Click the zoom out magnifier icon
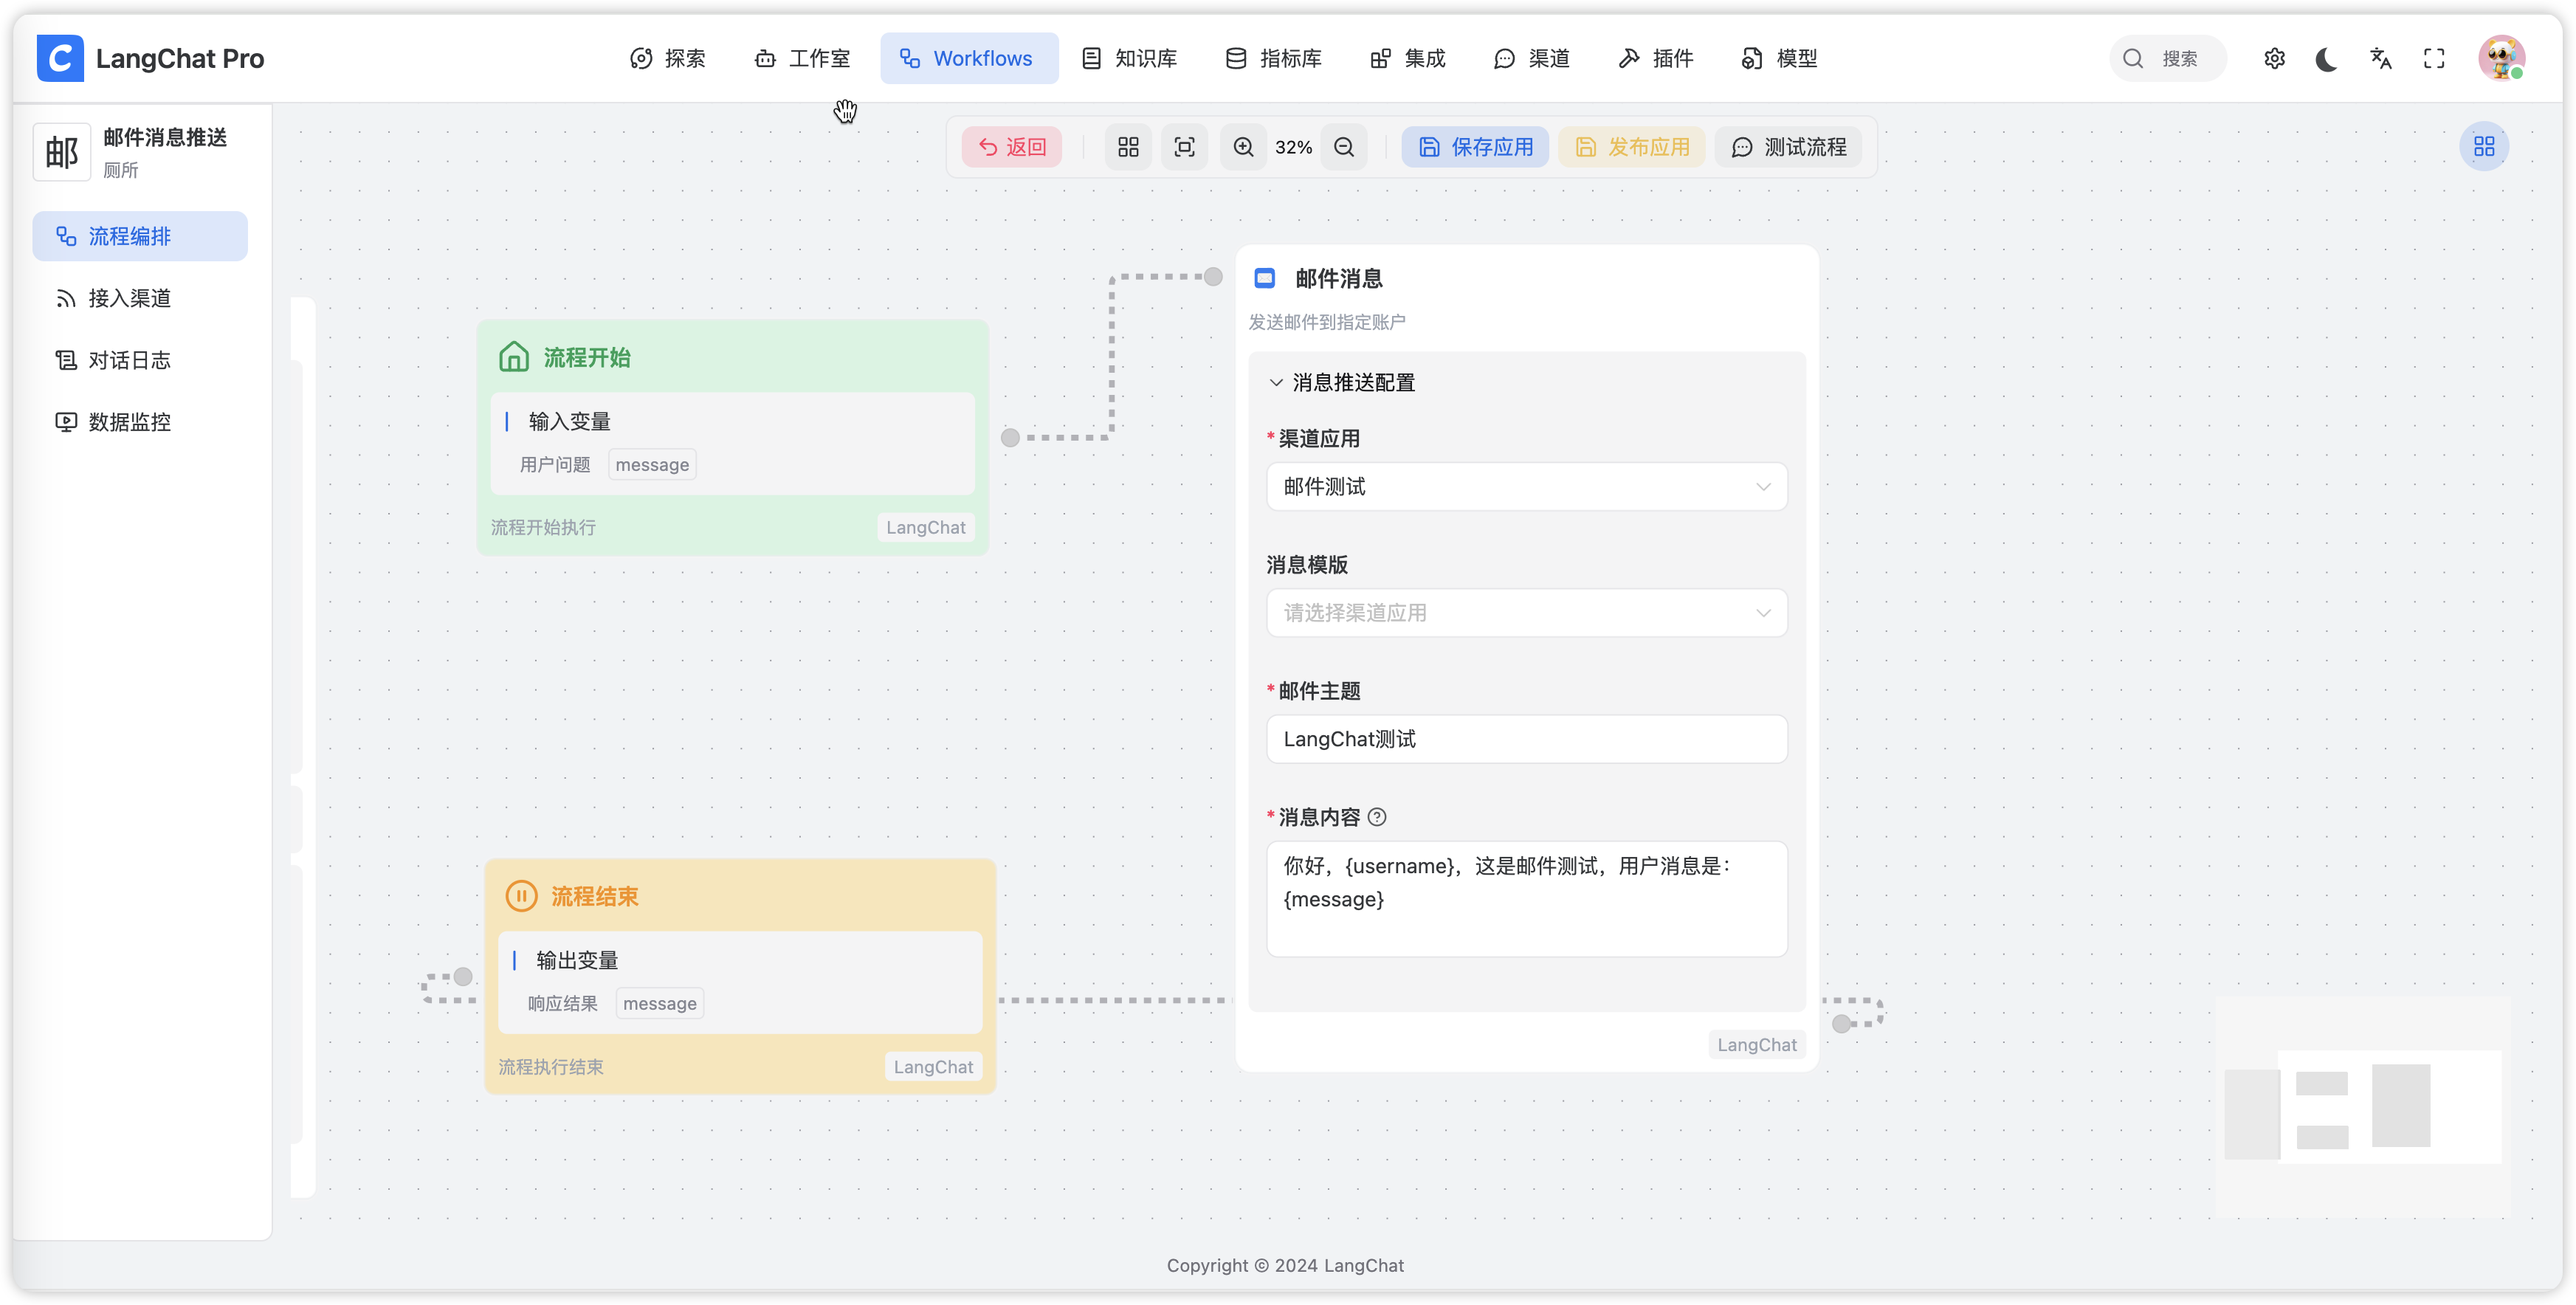The width and height of the screenshot is (2576, 1305). click(x=1344, y=147)
